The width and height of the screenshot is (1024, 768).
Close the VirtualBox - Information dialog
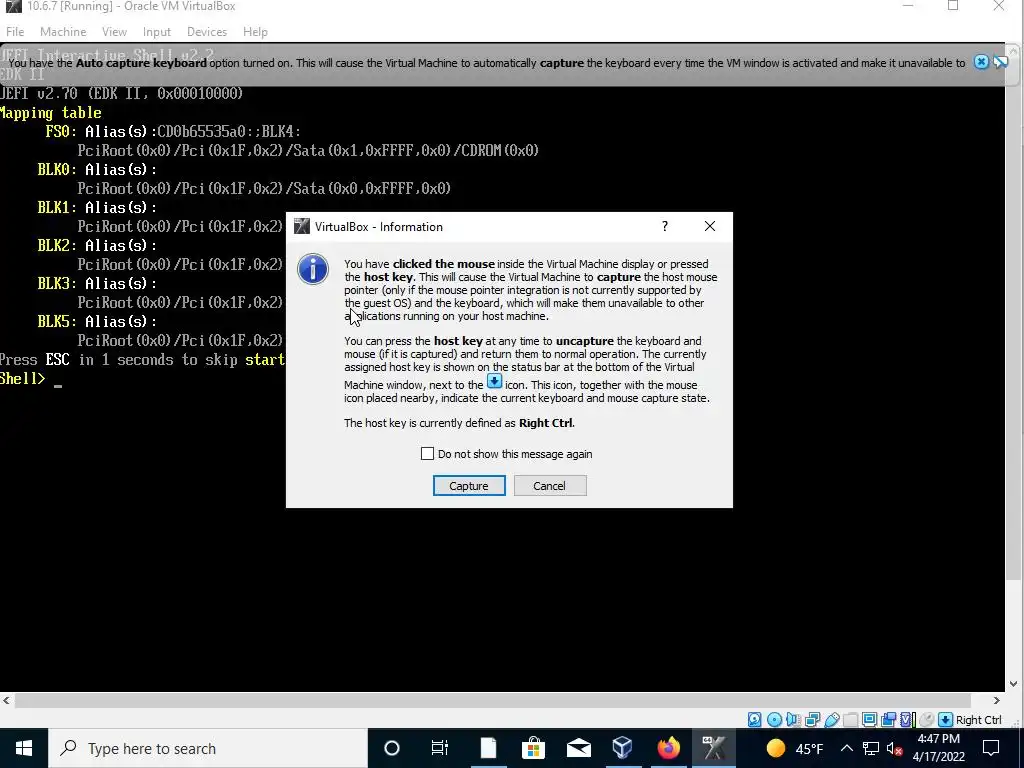click(x=710, y=226)
